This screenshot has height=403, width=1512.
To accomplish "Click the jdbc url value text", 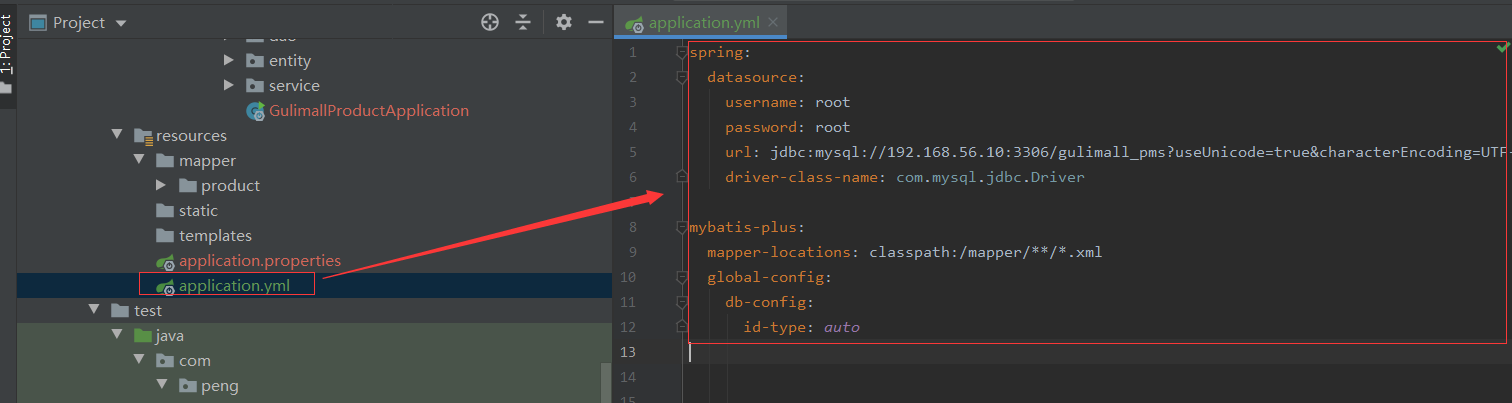I will pos(1139,152).
